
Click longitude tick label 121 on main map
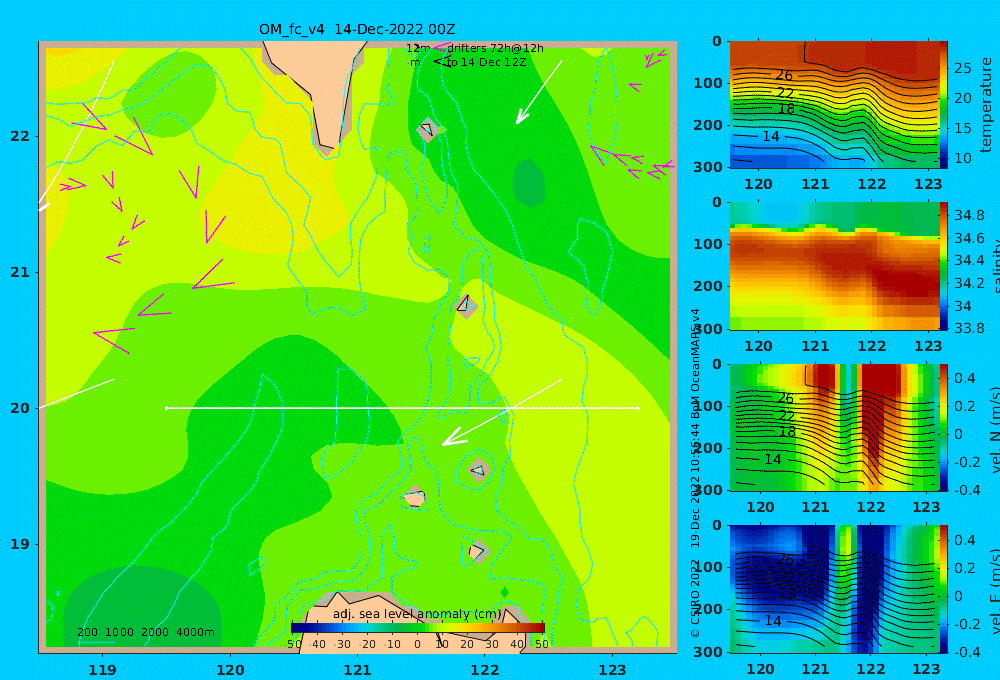coord(357,670)
